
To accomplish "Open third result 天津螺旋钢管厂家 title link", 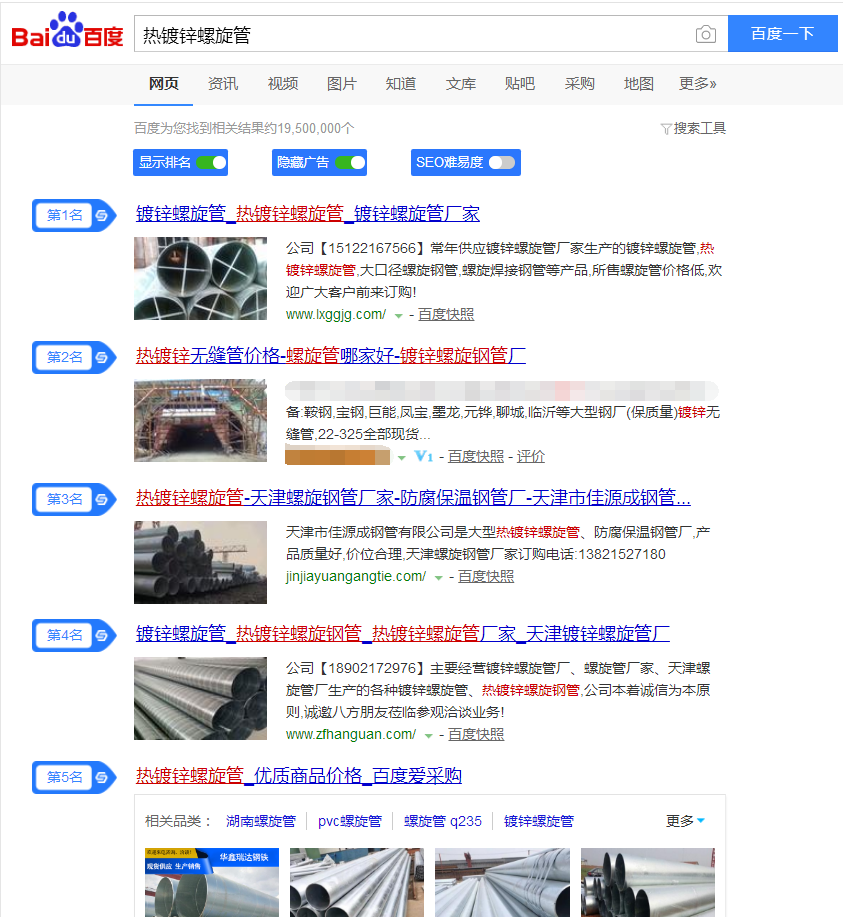I will [413, 498].
